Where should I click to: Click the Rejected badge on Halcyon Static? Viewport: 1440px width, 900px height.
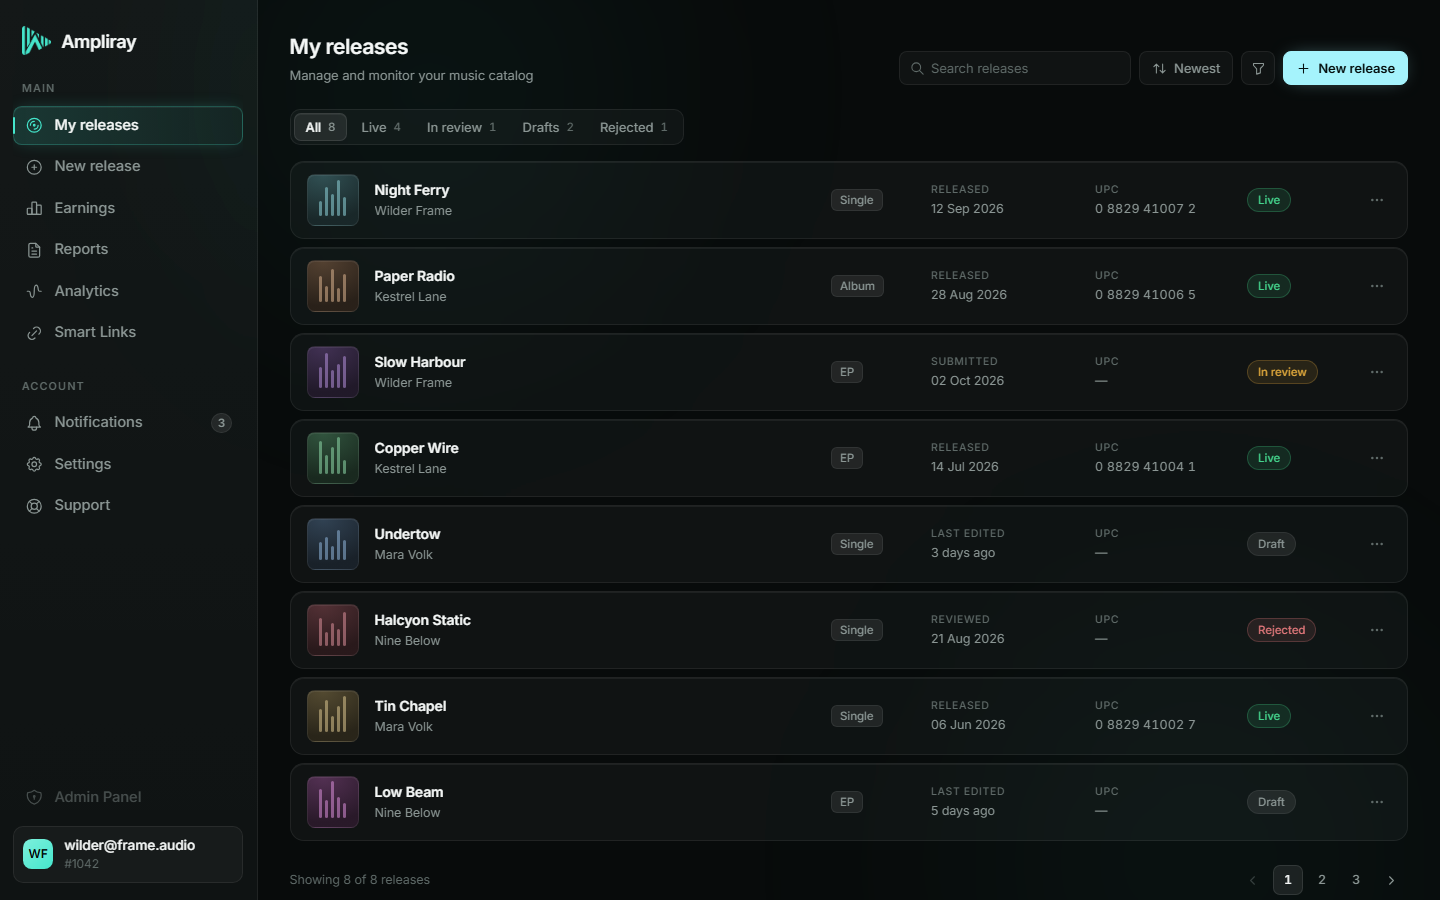(x=1281, y=630)
